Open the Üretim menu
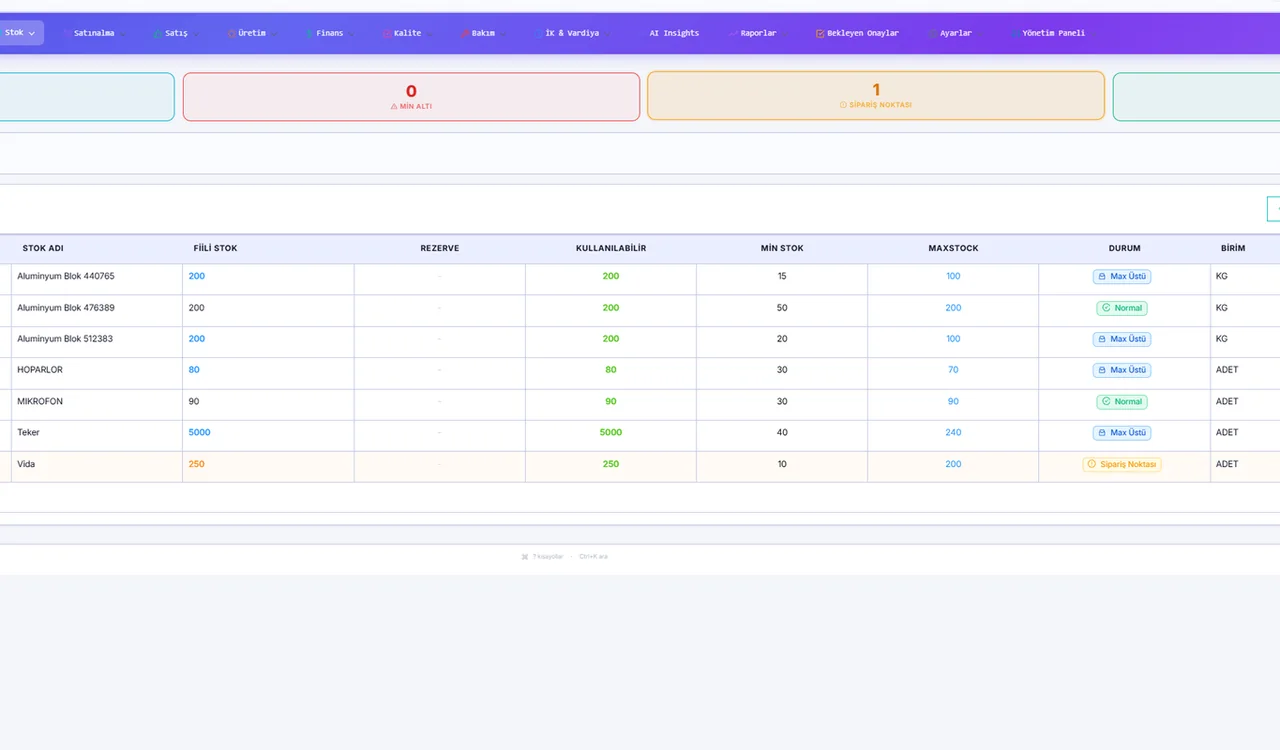This screenshot has width=1280, height=750. click(x=252, y=33)
